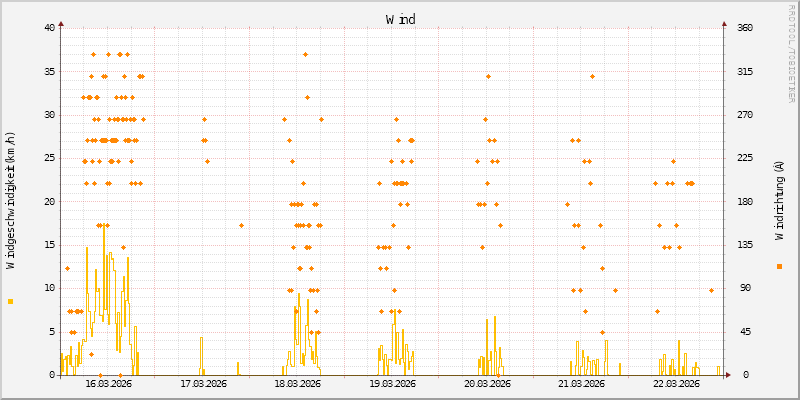Click the Windgeschwindigkeit (km/h) axis label
Viewport: 800px width, 400px height.
tap(11, 200)
